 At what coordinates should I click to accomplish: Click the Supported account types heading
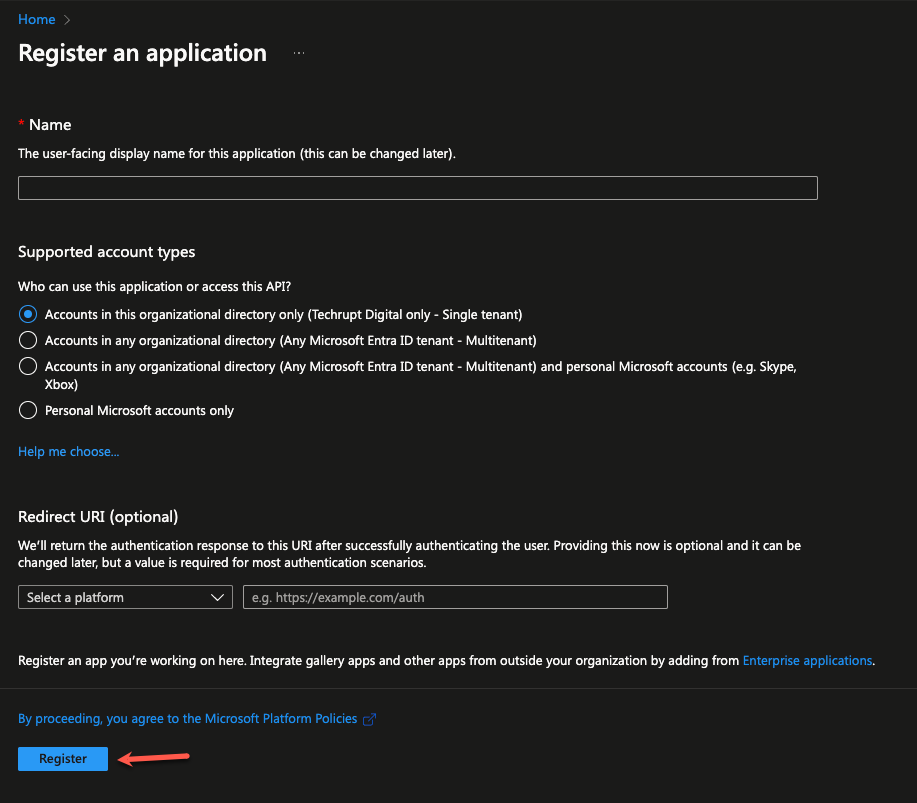tap(107, 252)
